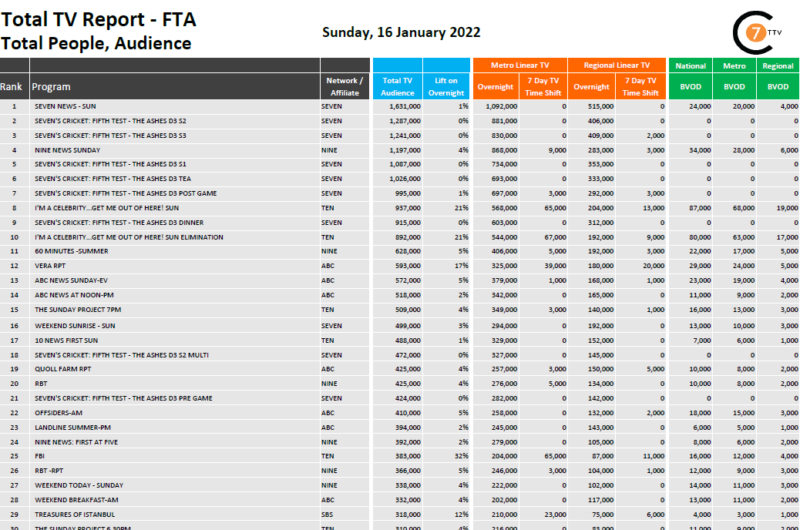This screenshot has width=800, height=530.
Task: Select the 'Network / Affiliate' column header
Action: point(344,86)
